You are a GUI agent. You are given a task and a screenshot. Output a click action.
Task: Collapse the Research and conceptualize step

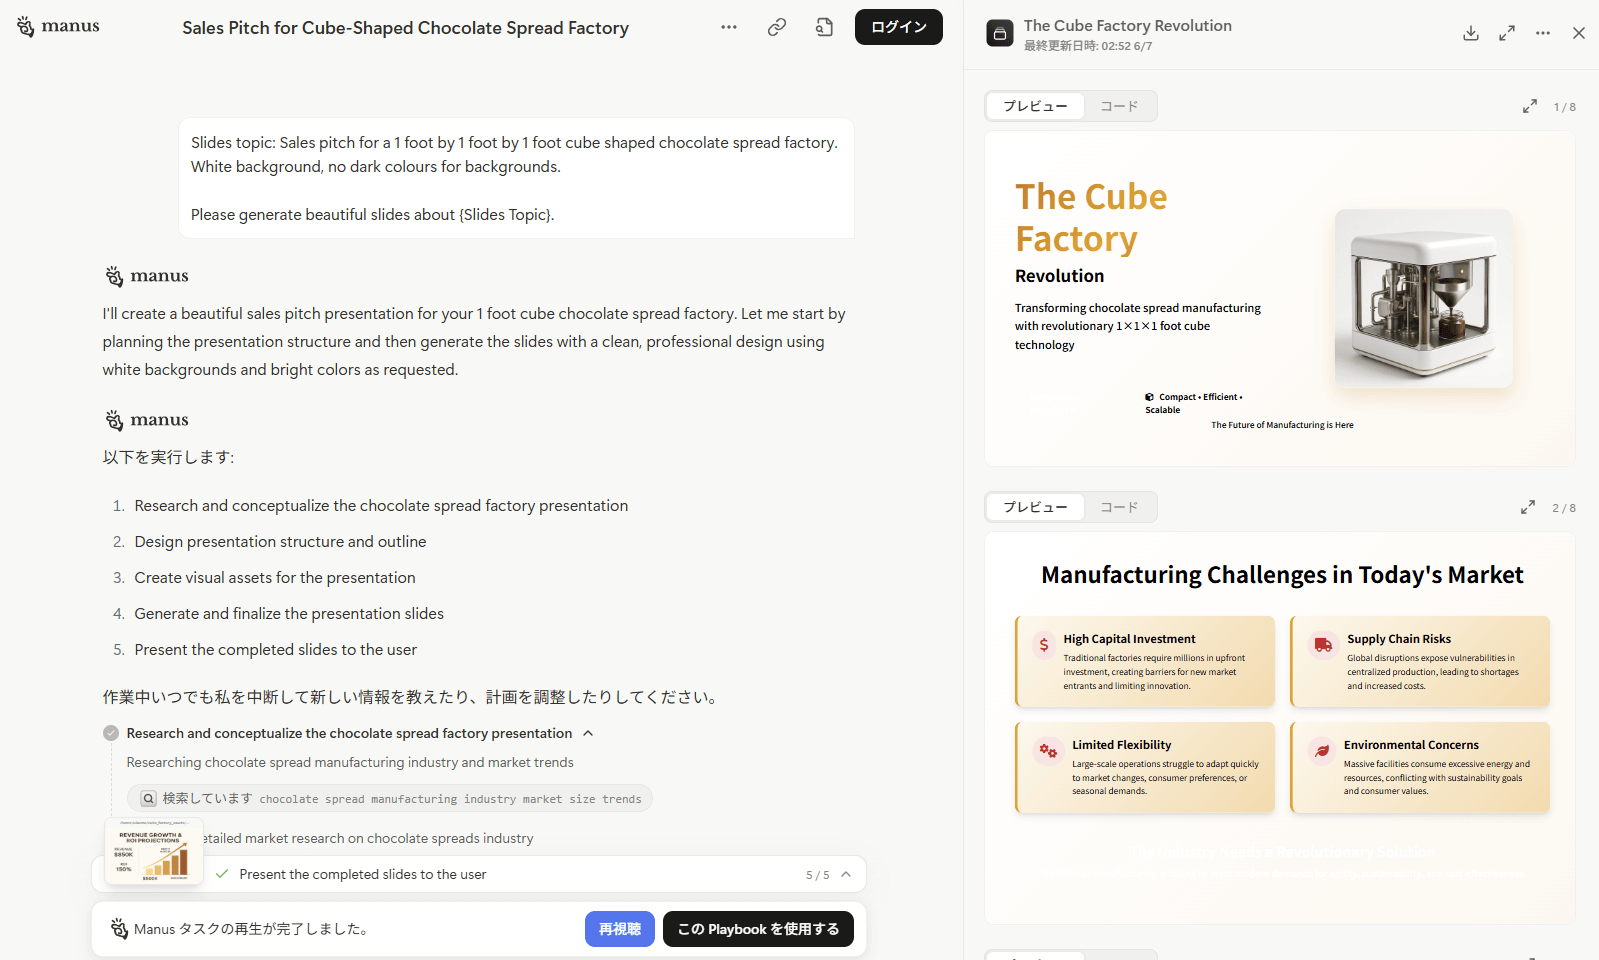(x=588, y=733)
